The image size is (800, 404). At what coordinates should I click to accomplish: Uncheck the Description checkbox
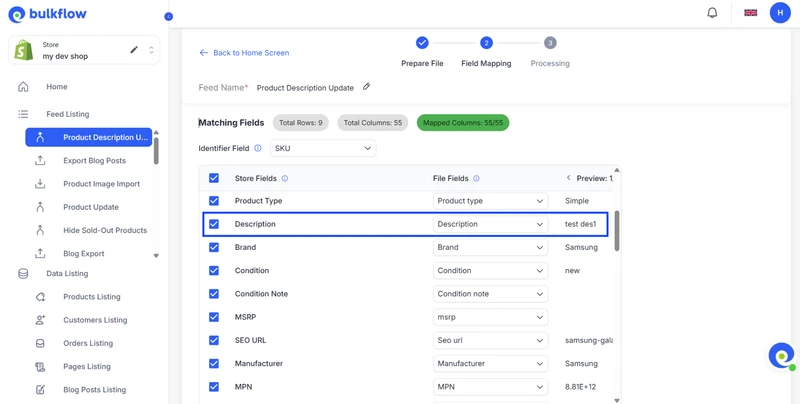pos(214,224)
